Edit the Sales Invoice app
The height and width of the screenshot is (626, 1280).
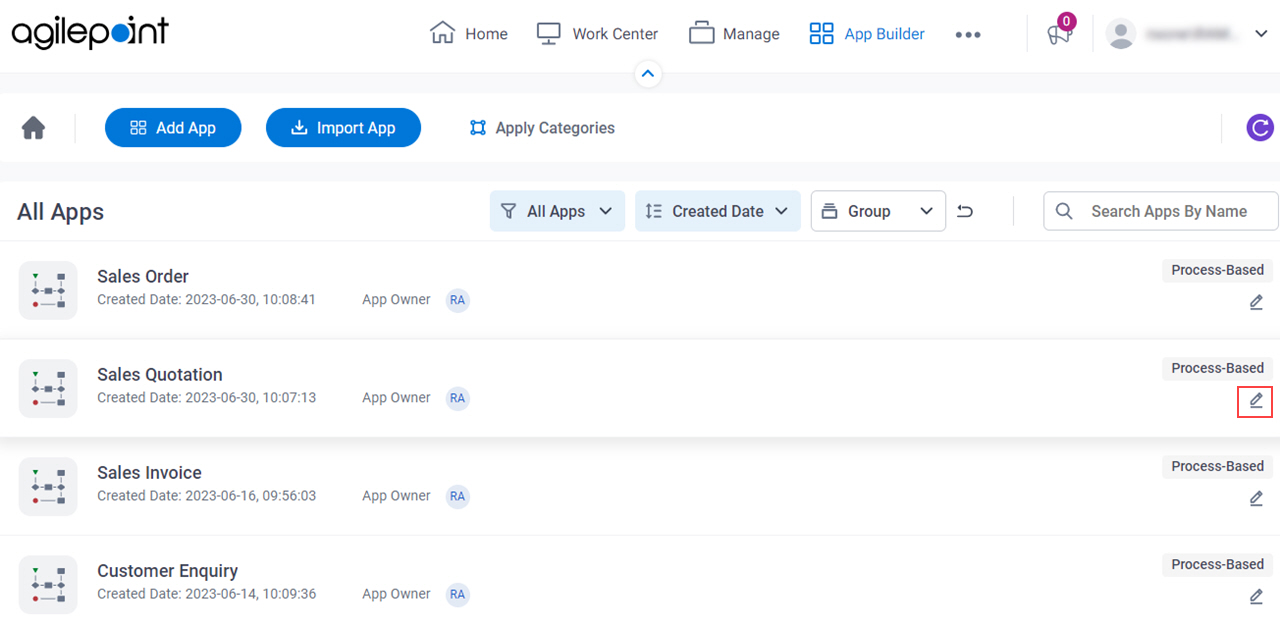1256,498
